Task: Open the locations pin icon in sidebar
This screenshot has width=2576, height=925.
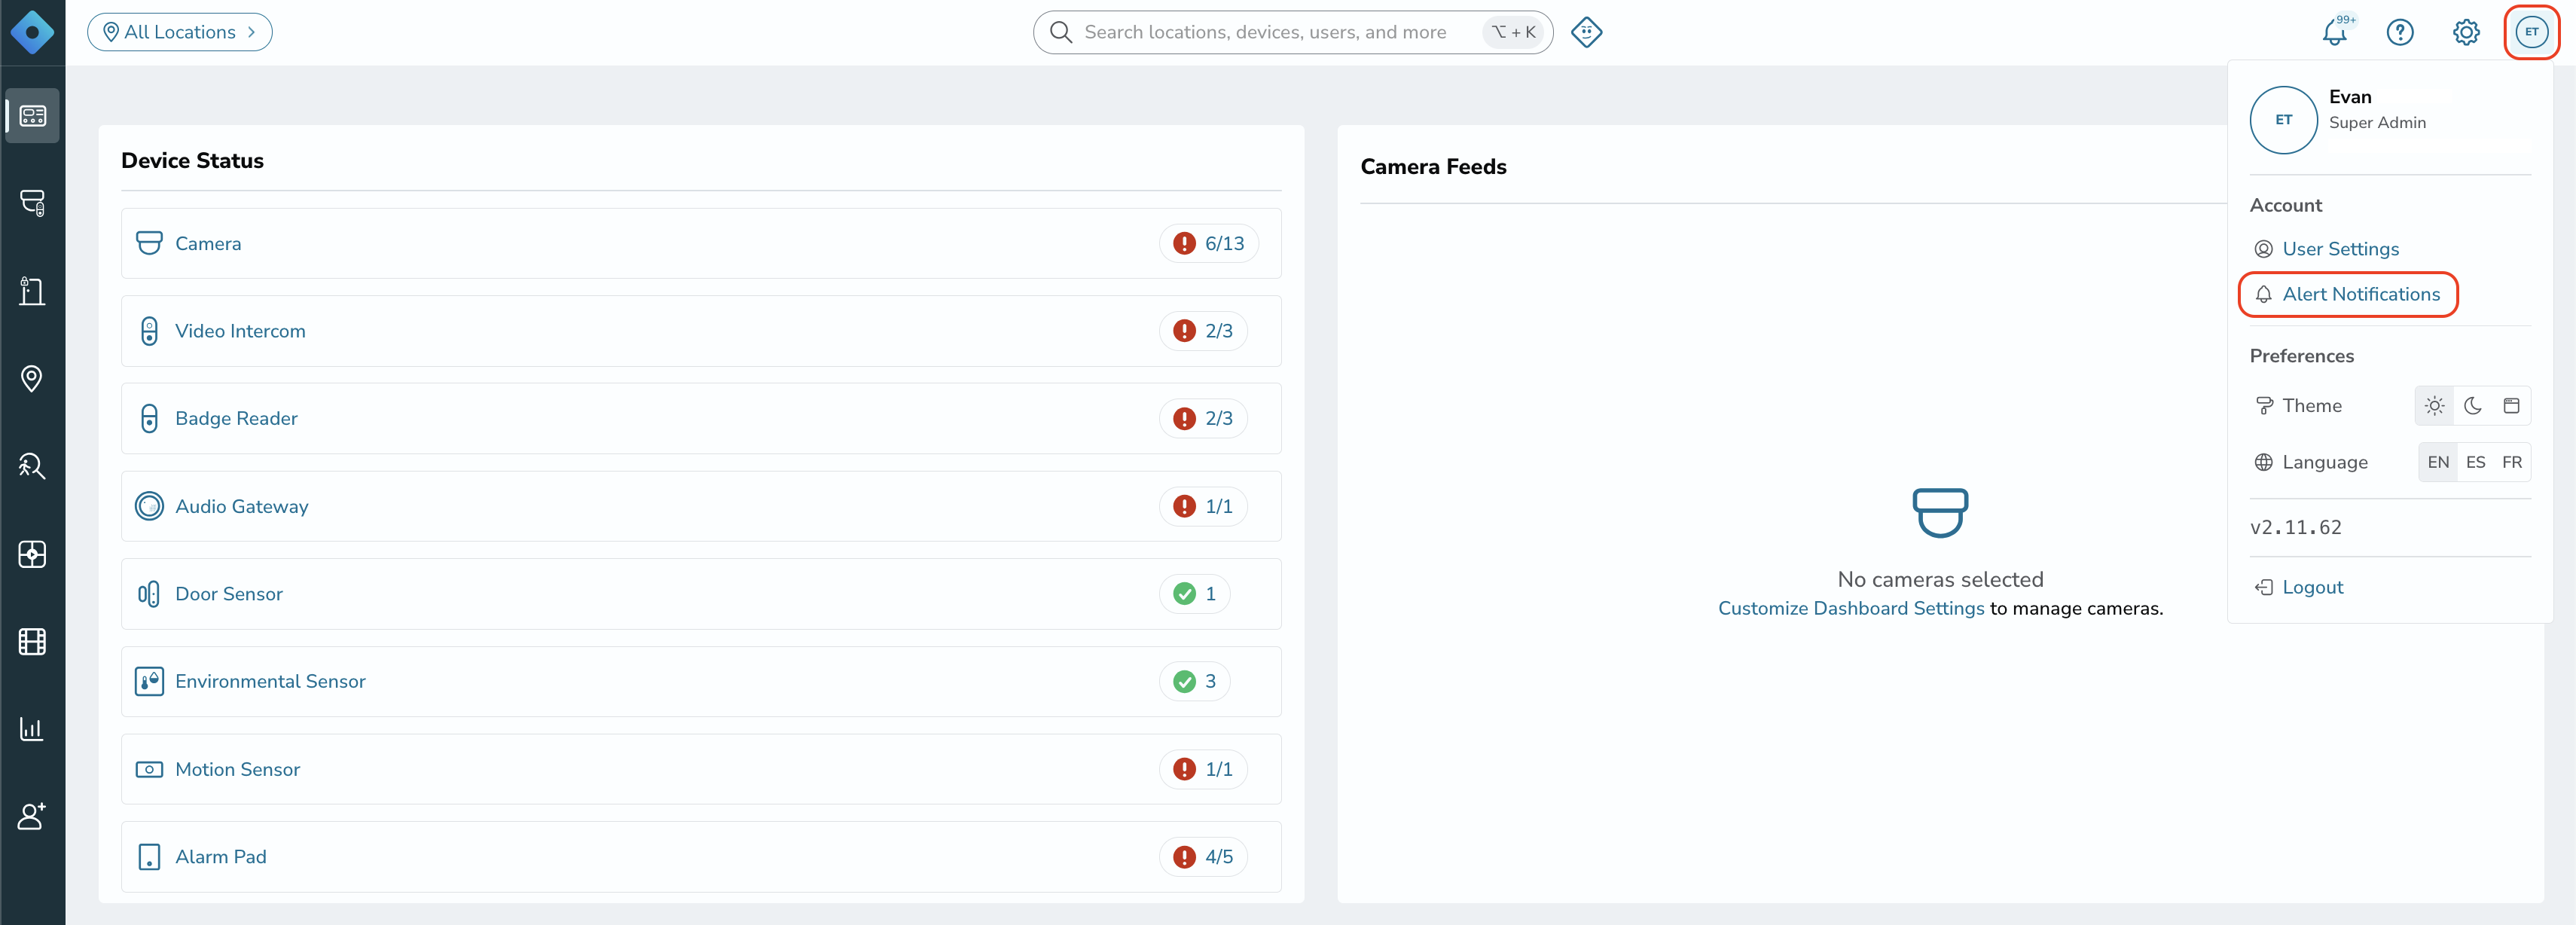Action: 32,378
